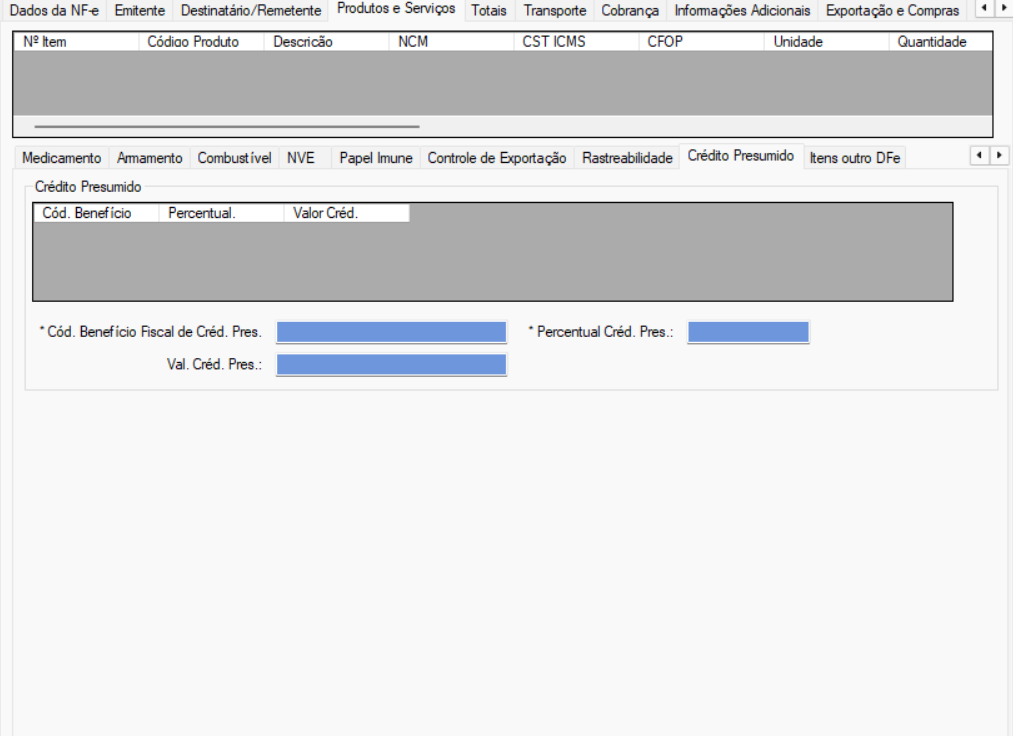Focus the Val. Créd. Pres. input field

pos(392,364)
